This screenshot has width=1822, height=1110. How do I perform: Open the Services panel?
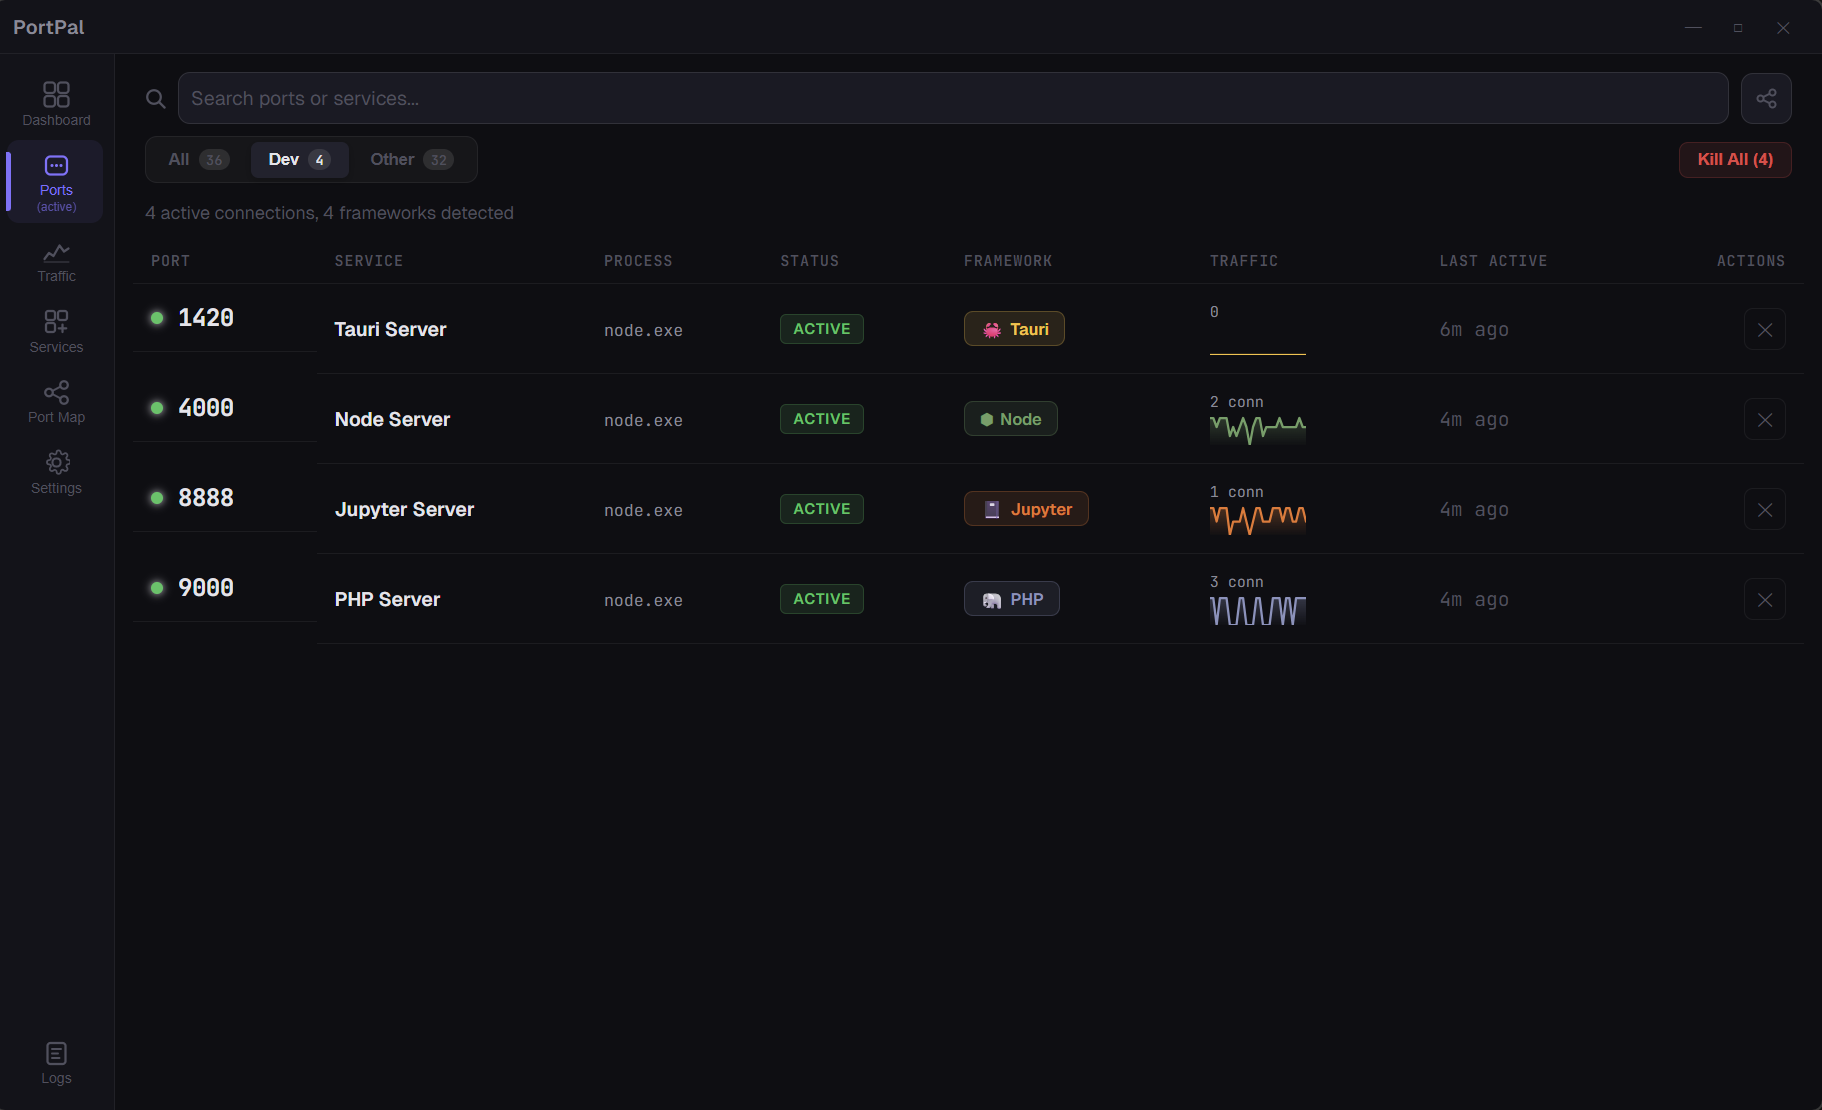click(x=56, y=331)
